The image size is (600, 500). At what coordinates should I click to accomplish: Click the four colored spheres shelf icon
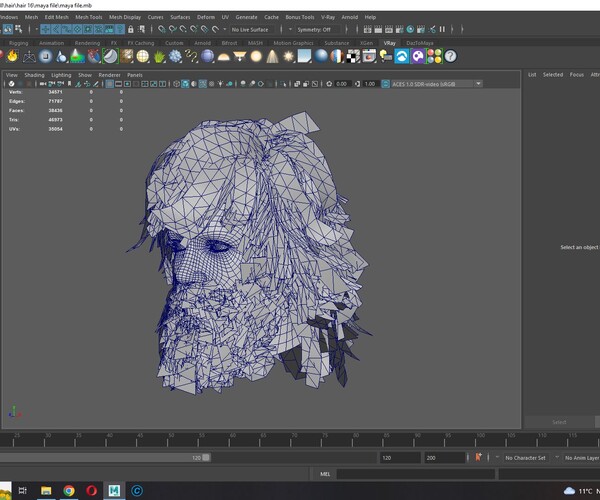pyautogui.click(x=434, y=56)
